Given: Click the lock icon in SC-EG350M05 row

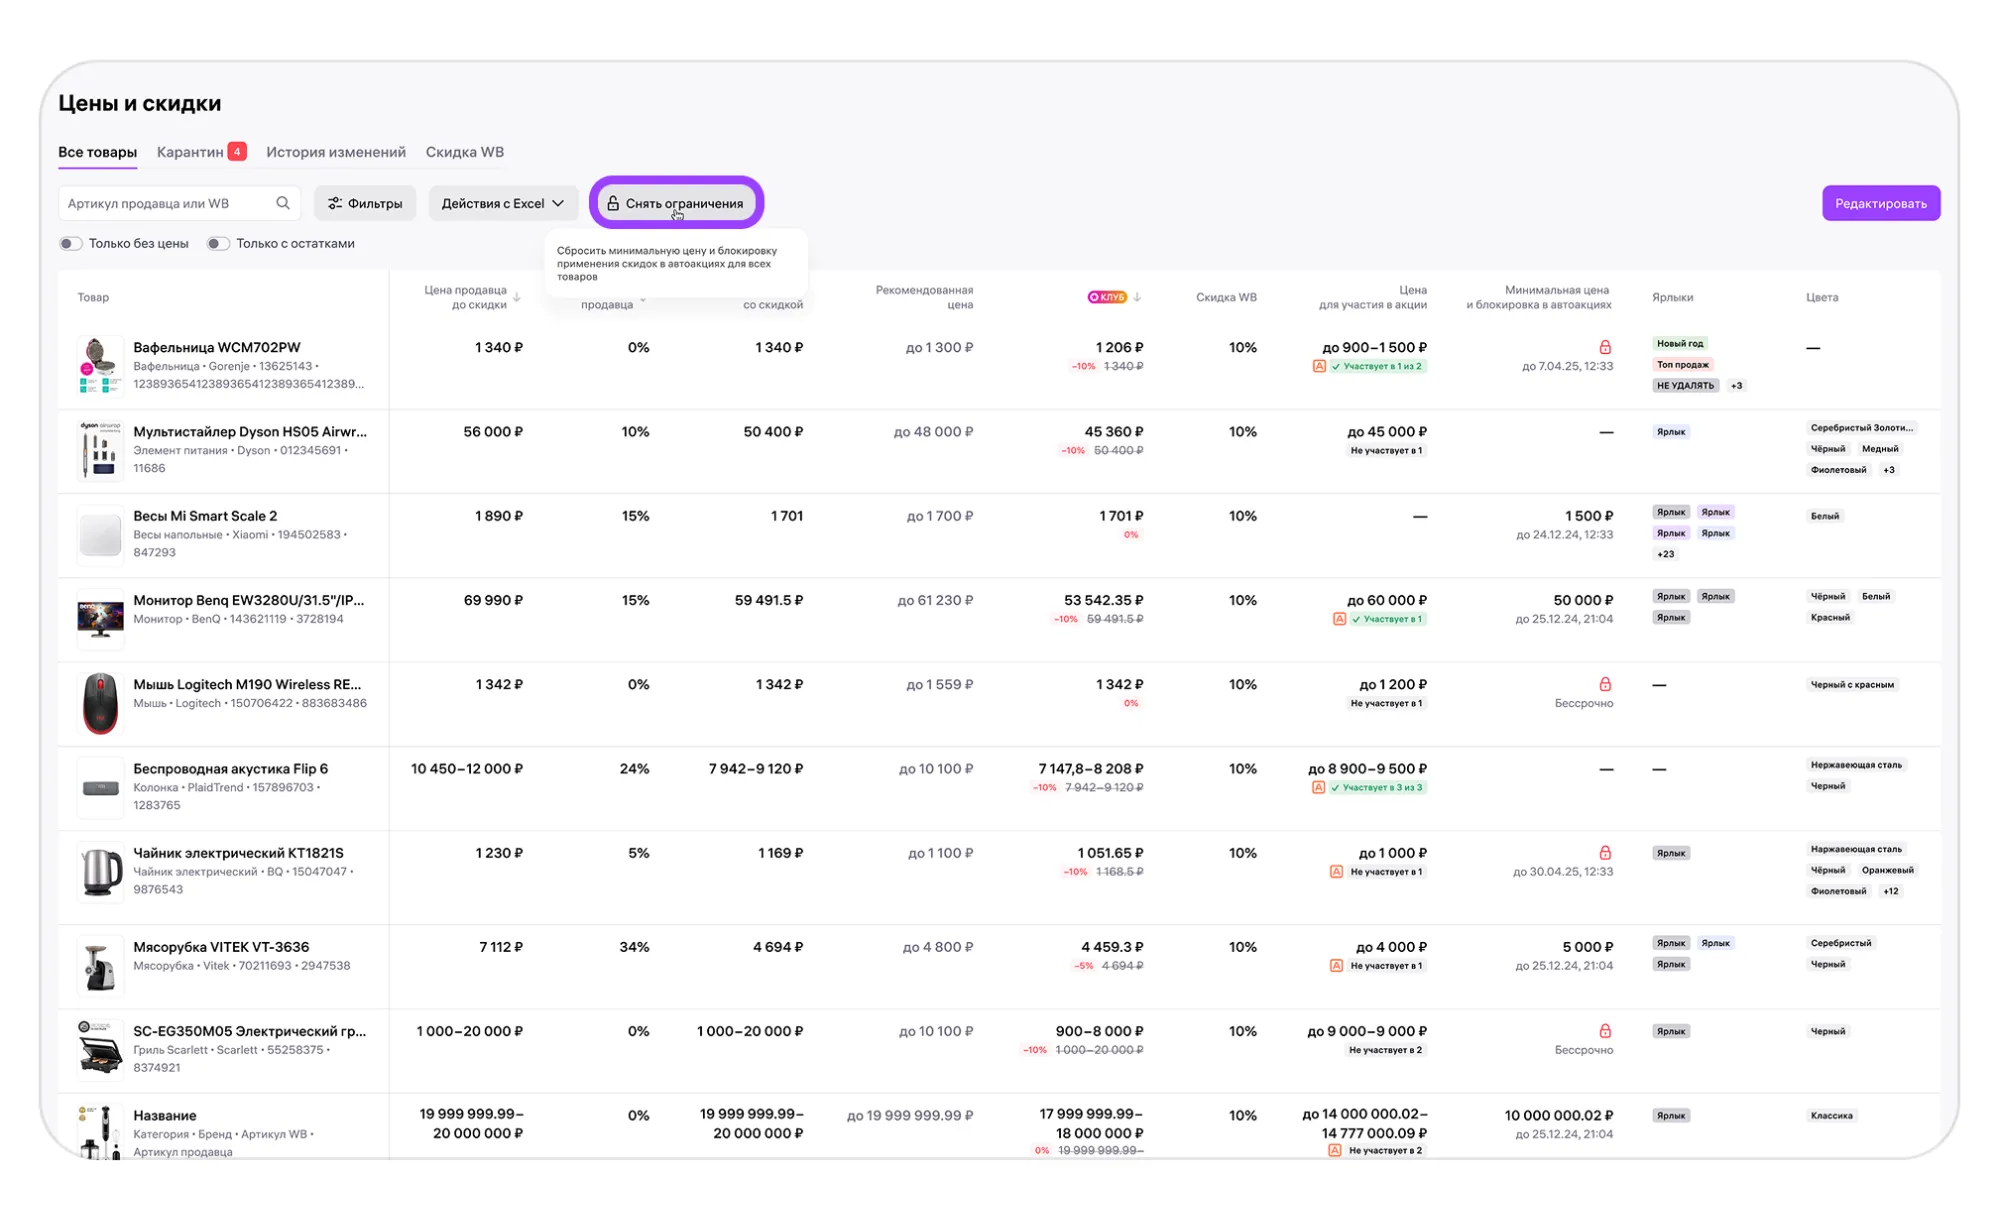Looking at the screenshot, I should tap(1604, 1031).
